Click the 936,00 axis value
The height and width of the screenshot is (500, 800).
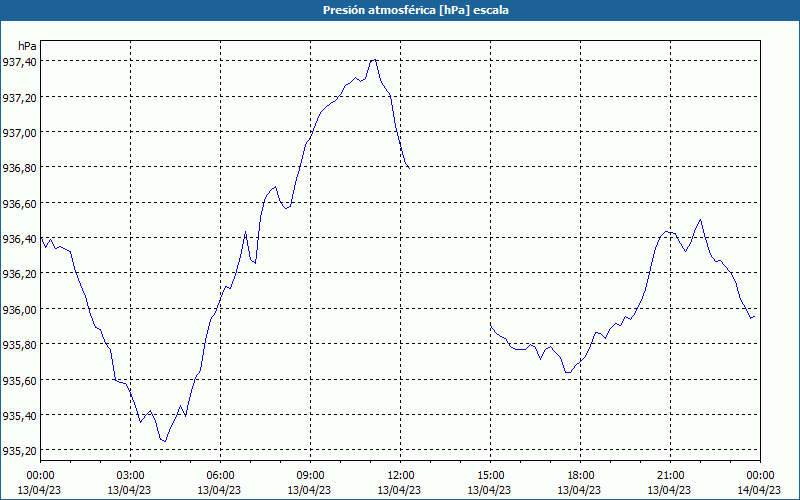(x=19, y=309)
